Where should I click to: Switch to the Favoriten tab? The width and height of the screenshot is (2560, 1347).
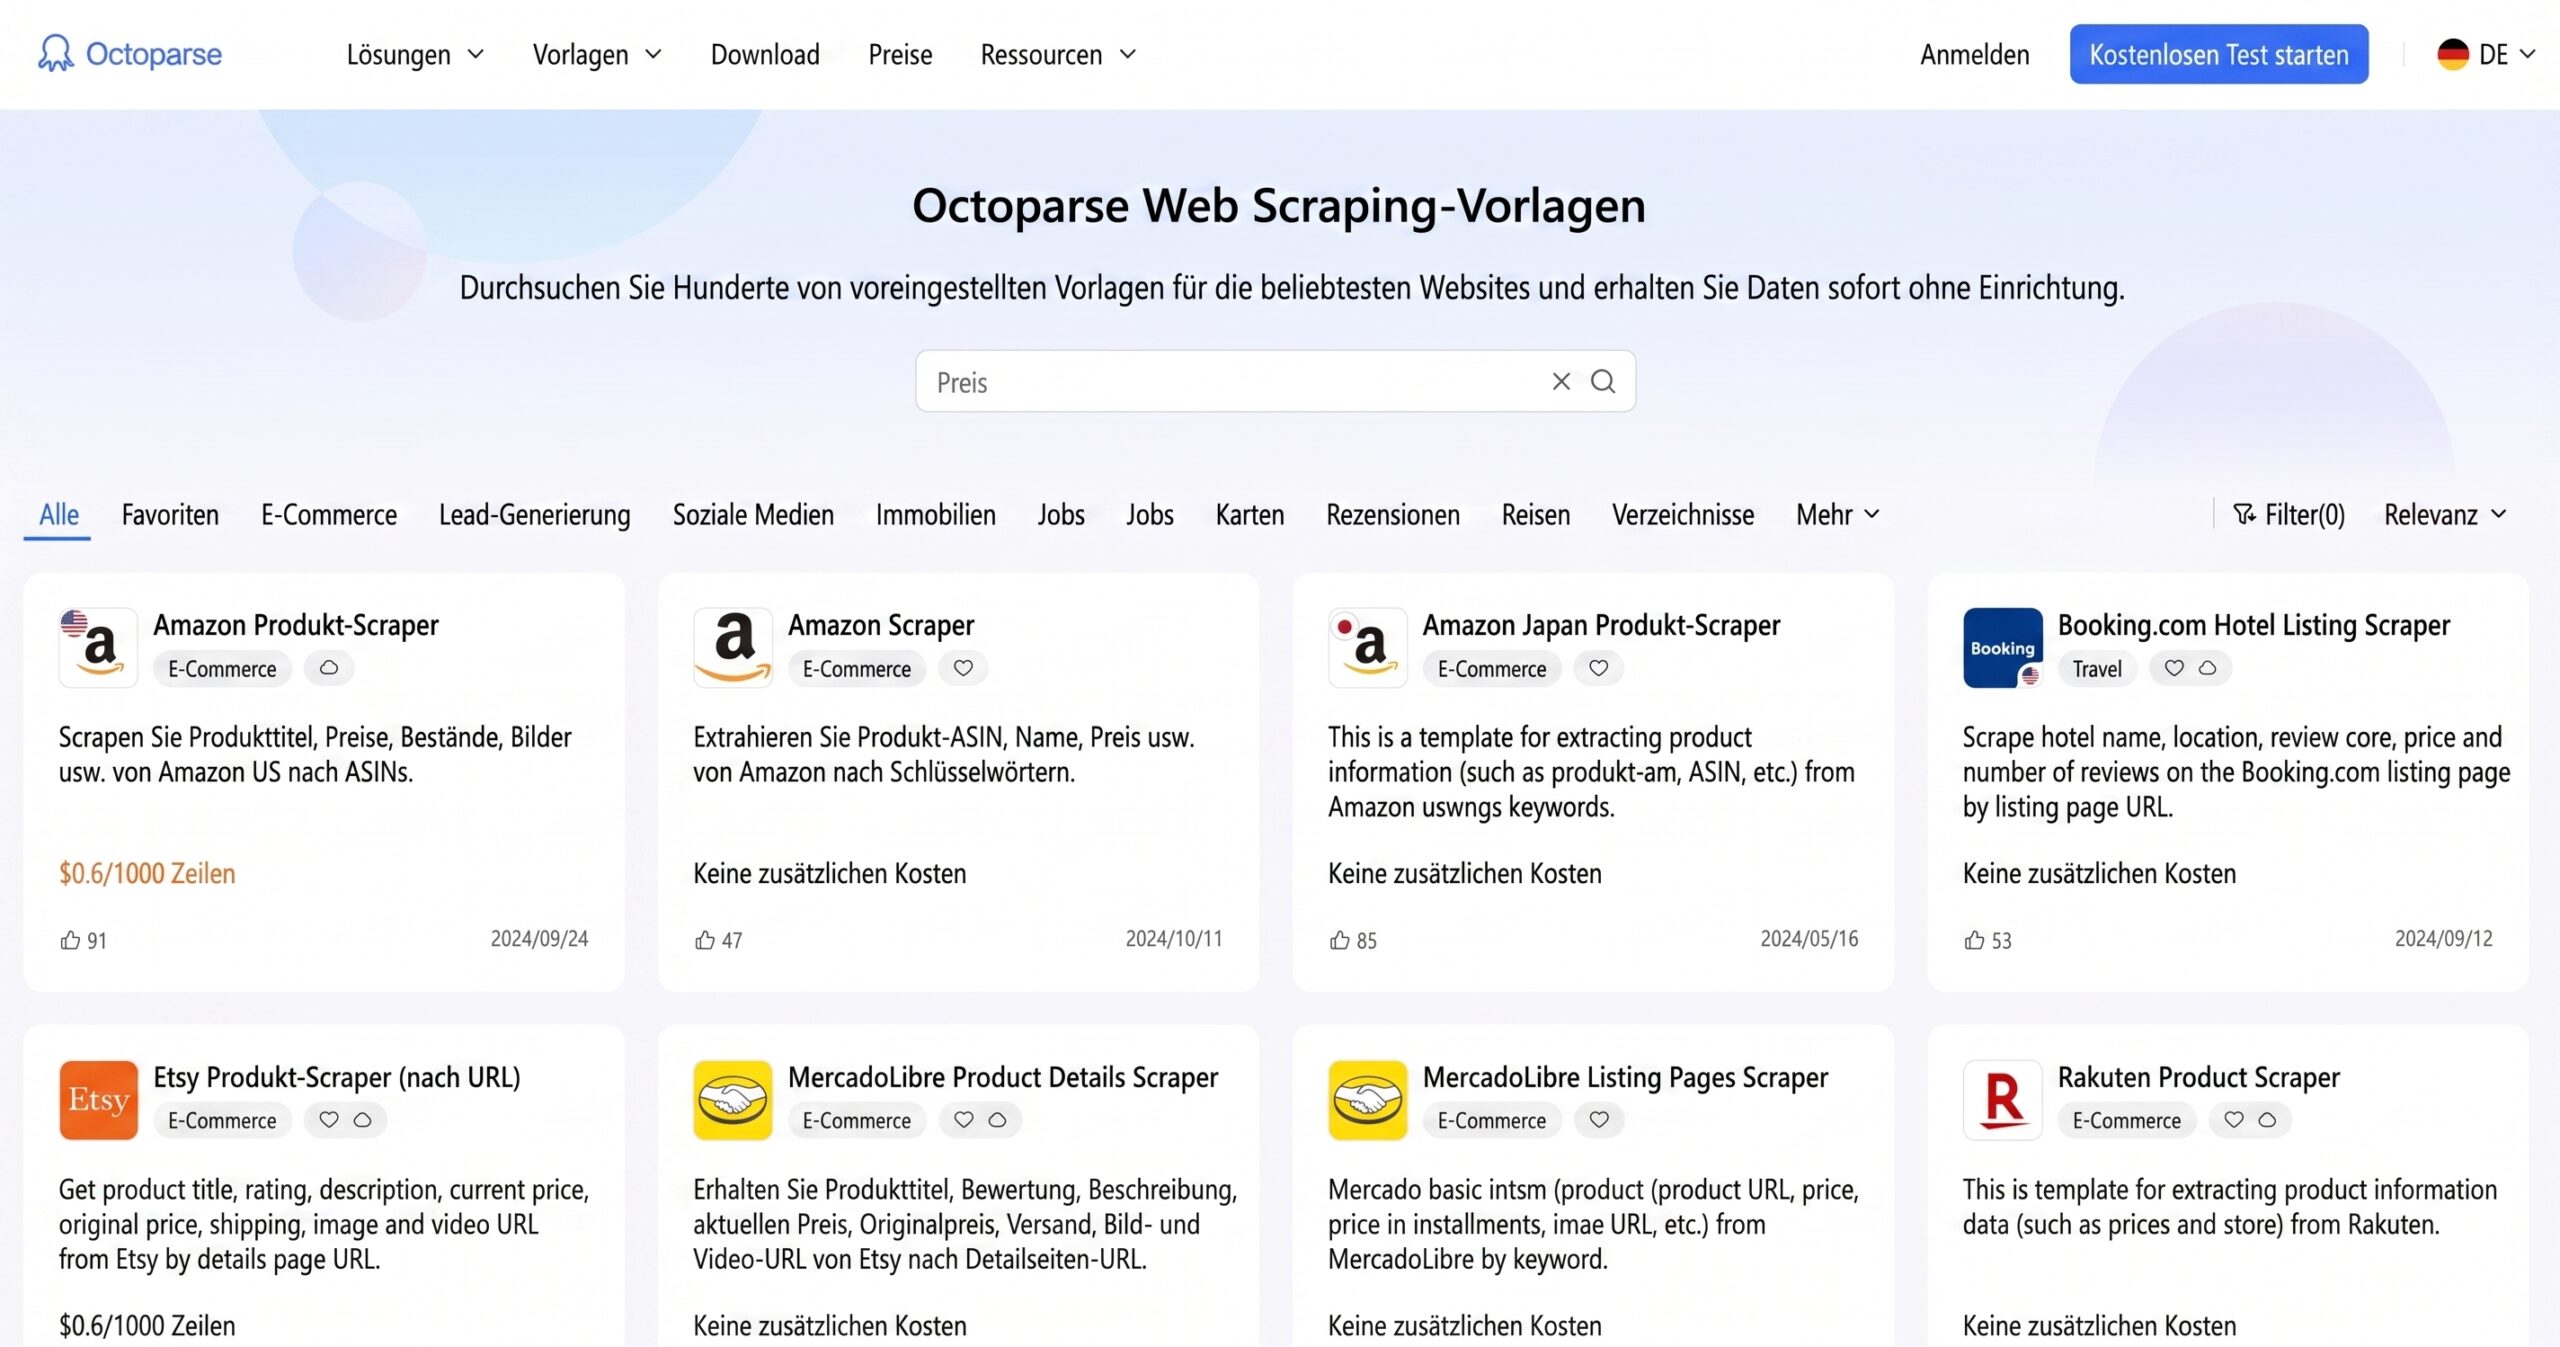[x=170, y=514]
